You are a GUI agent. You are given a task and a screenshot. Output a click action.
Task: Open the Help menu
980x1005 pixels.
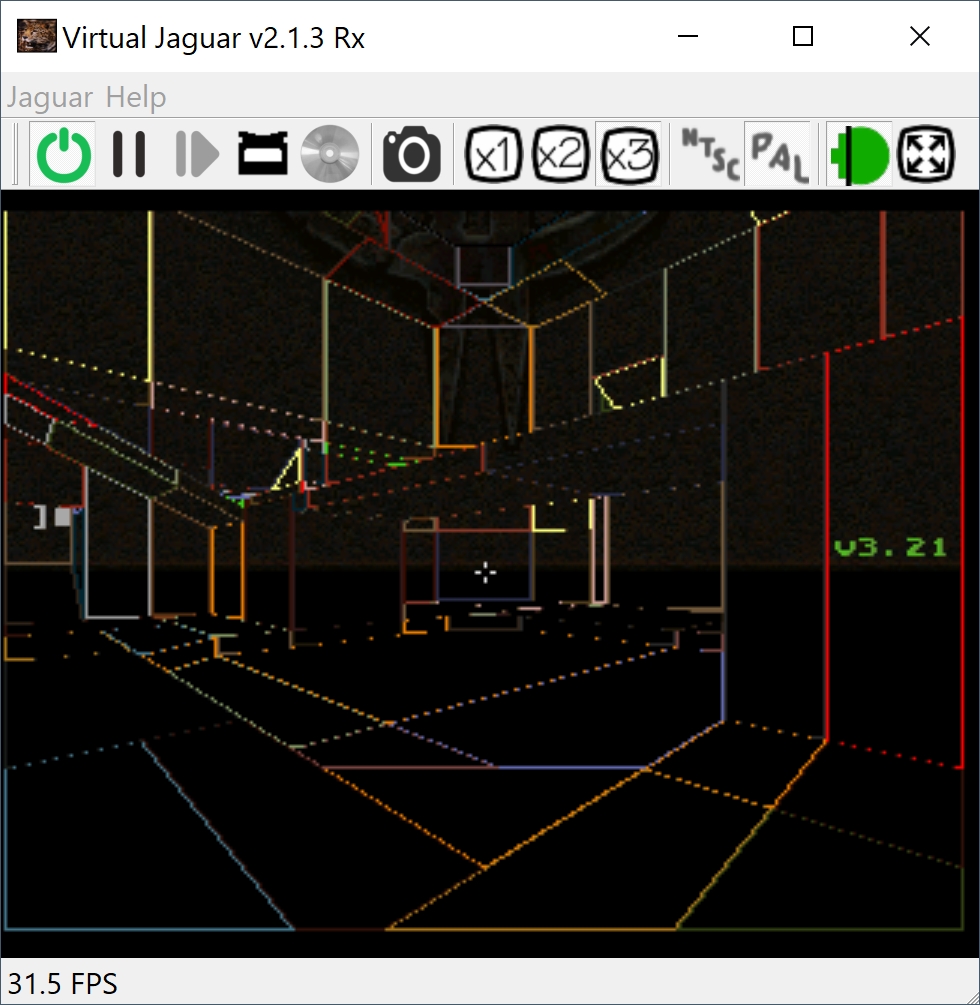(136, 98)
